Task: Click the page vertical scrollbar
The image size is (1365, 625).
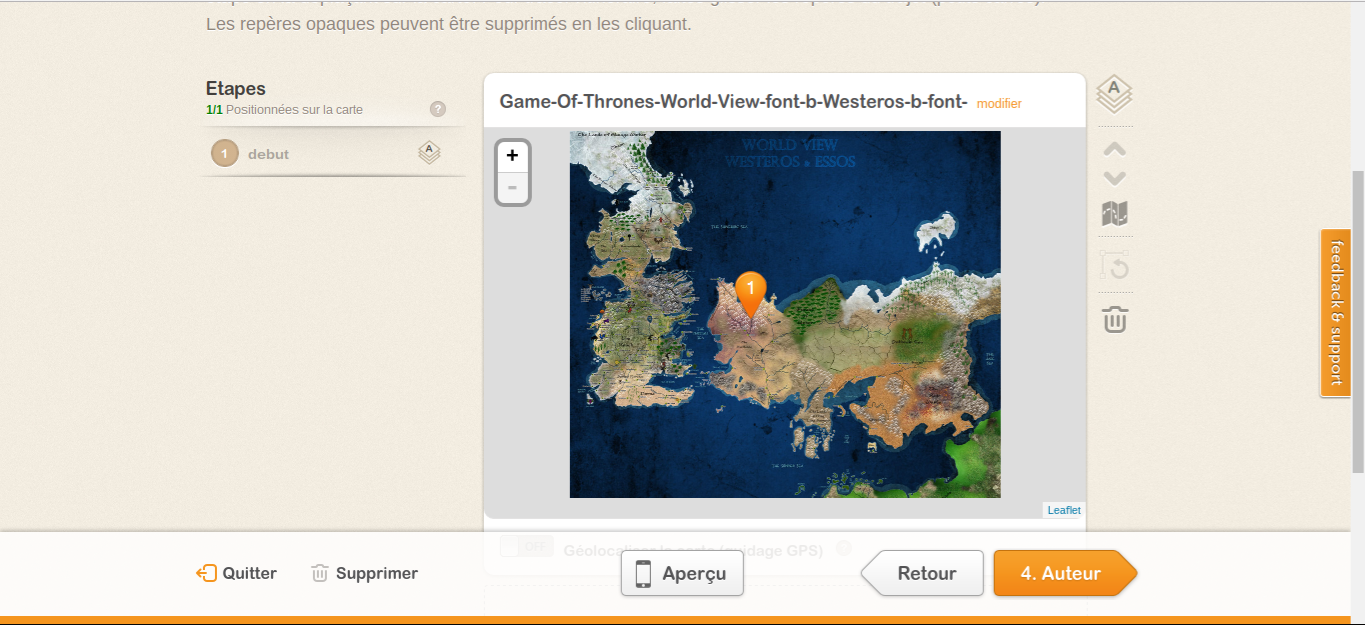Action: coord(1357,320)
